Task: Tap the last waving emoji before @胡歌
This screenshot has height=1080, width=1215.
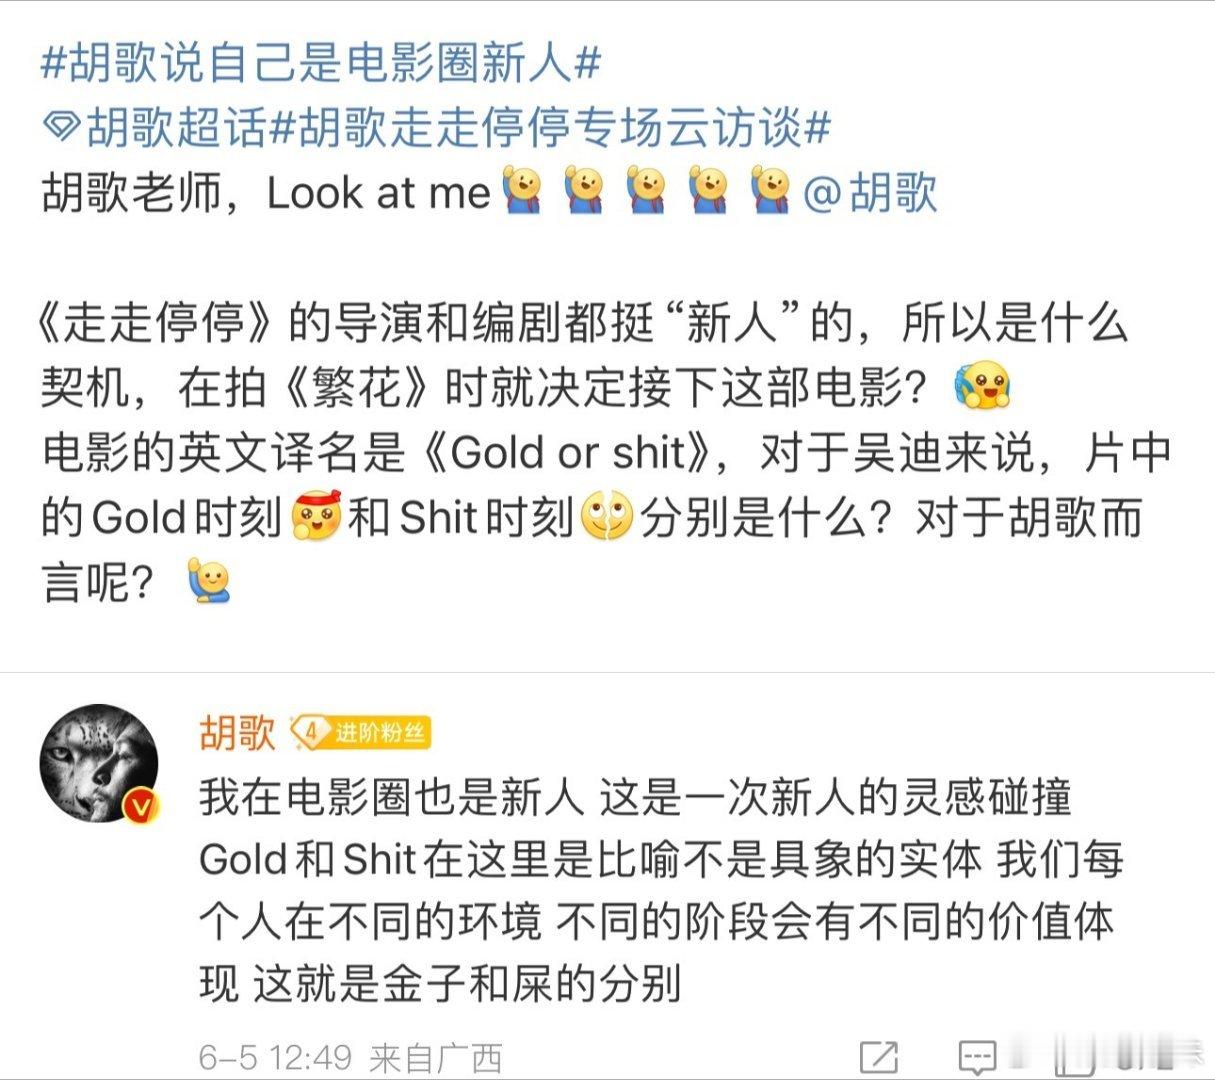Action: [771, 190]
